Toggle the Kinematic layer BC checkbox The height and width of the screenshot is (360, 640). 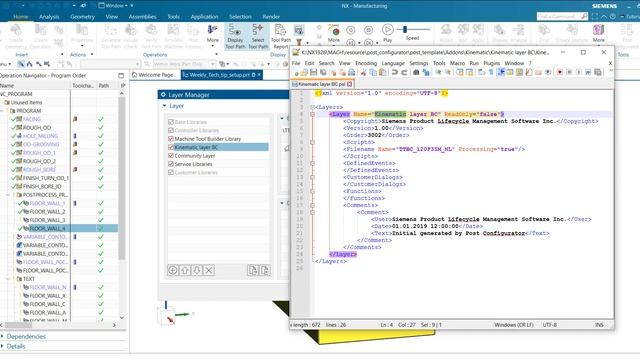[x=171, y=147]
